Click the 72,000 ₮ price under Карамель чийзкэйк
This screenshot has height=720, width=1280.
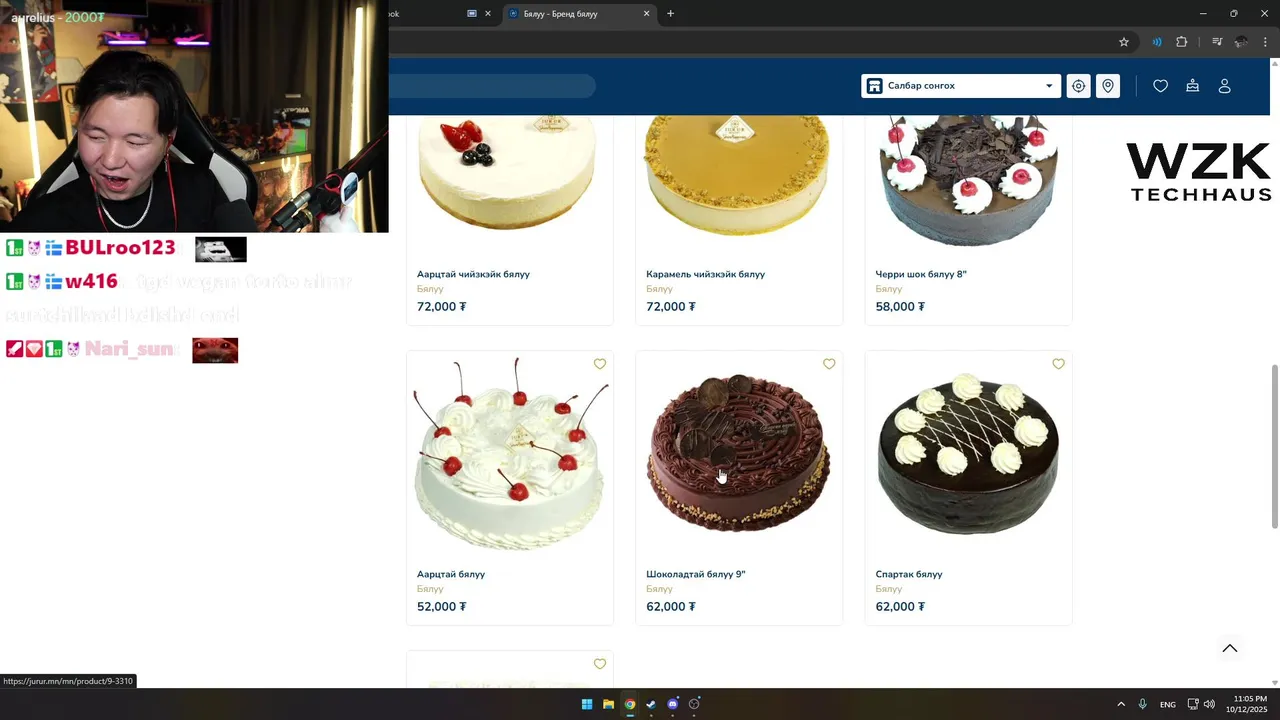pyautogui.click(x=671, y=306)
